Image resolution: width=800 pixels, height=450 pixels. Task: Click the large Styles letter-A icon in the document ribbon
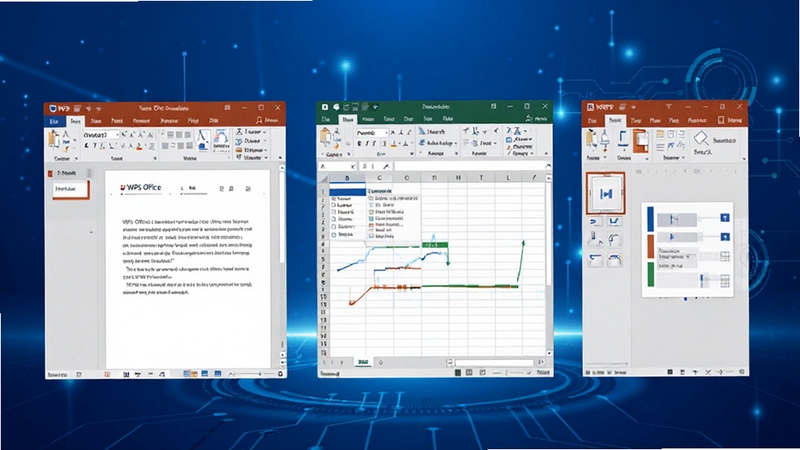click(x=203, y=140)
